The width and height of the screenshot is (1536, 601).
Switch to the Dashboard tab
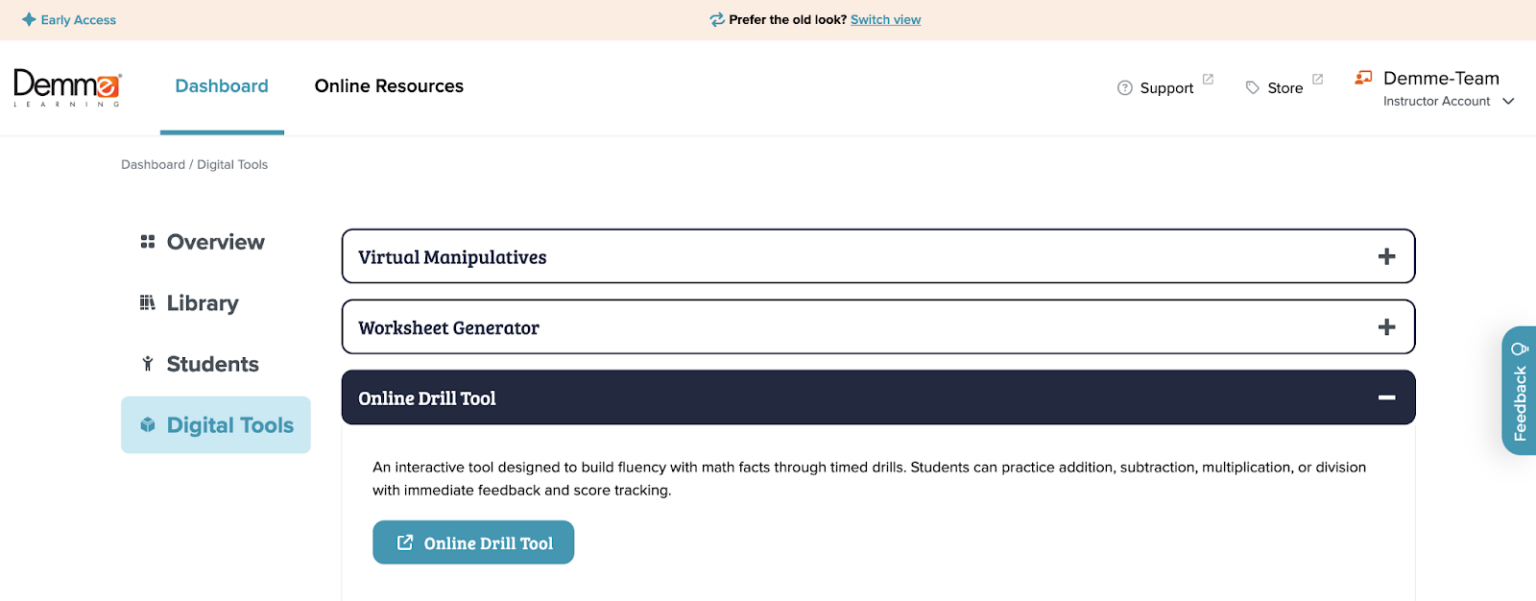[x=221, y=86]
